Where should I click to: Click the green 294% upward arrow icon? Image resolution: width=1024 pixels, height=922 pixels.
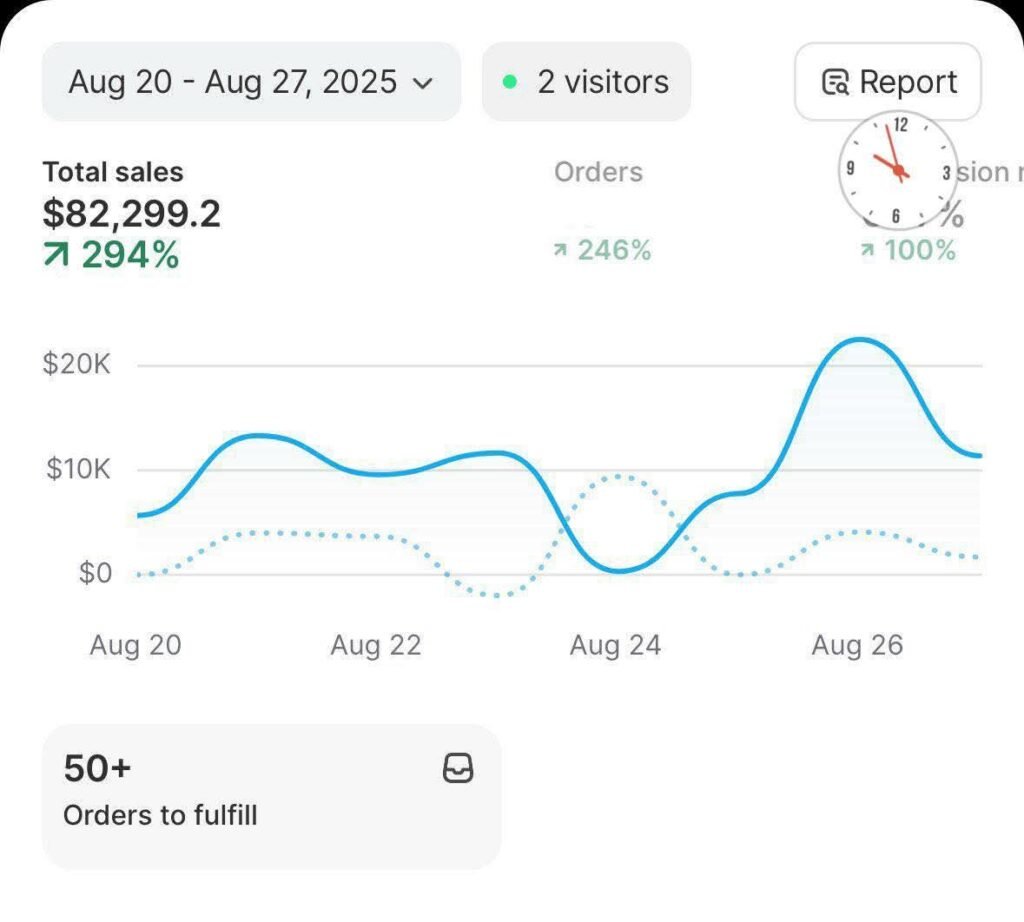point(57,255)
